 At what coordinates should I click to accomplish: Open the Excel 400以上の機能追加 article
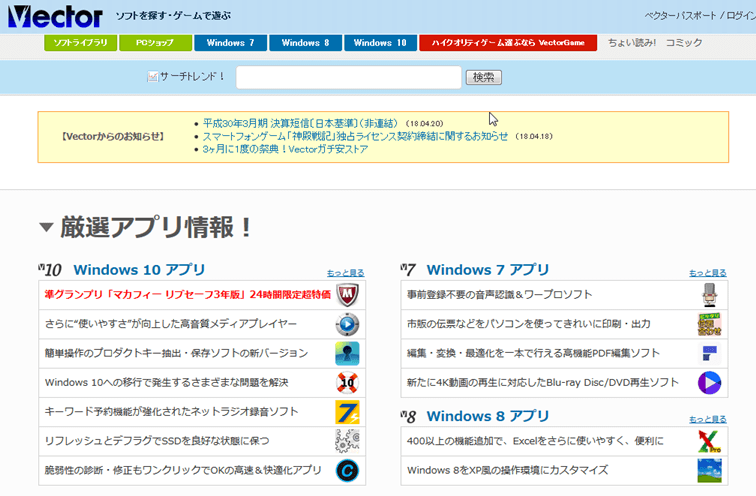[x=535, y=441]
